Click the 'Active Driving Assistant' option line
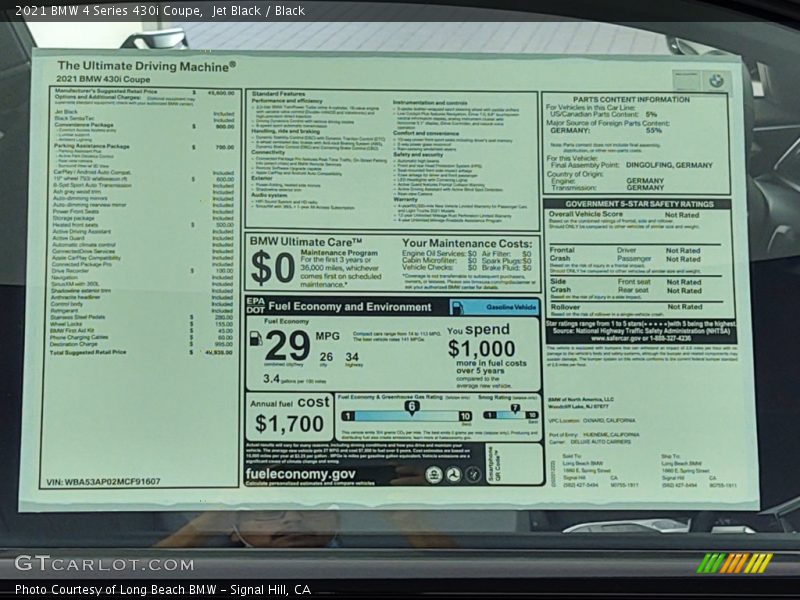Image resolution: width=800 pixels, height=600 pixels. pyautogui.click(x=143, y=231)
